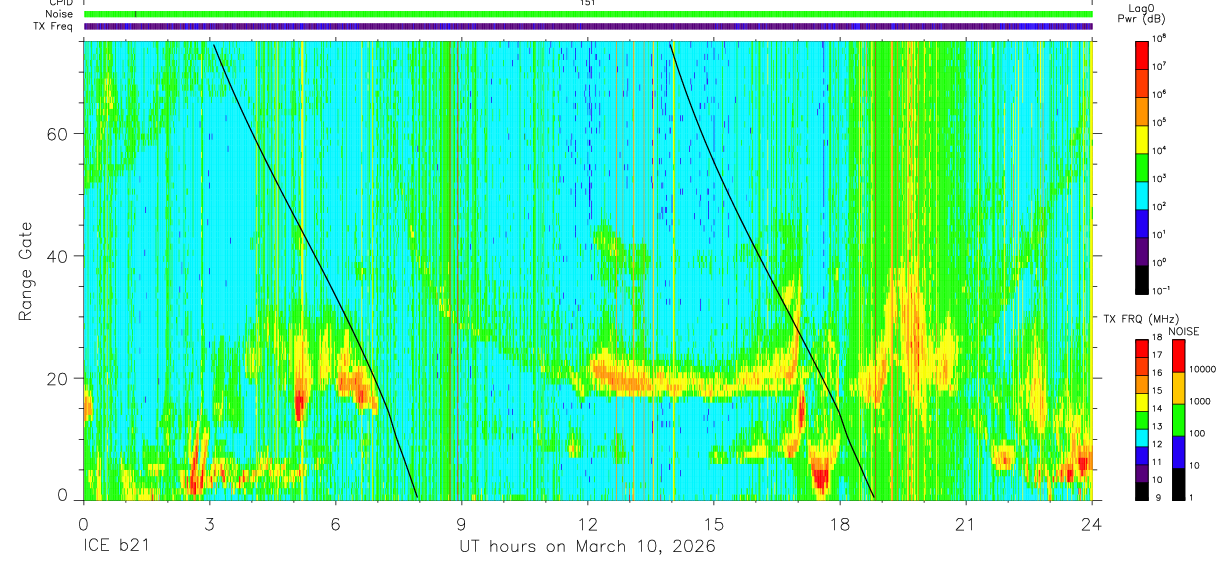
Task: Click the x-axis tick label '12'
Action: click(588, 524)
